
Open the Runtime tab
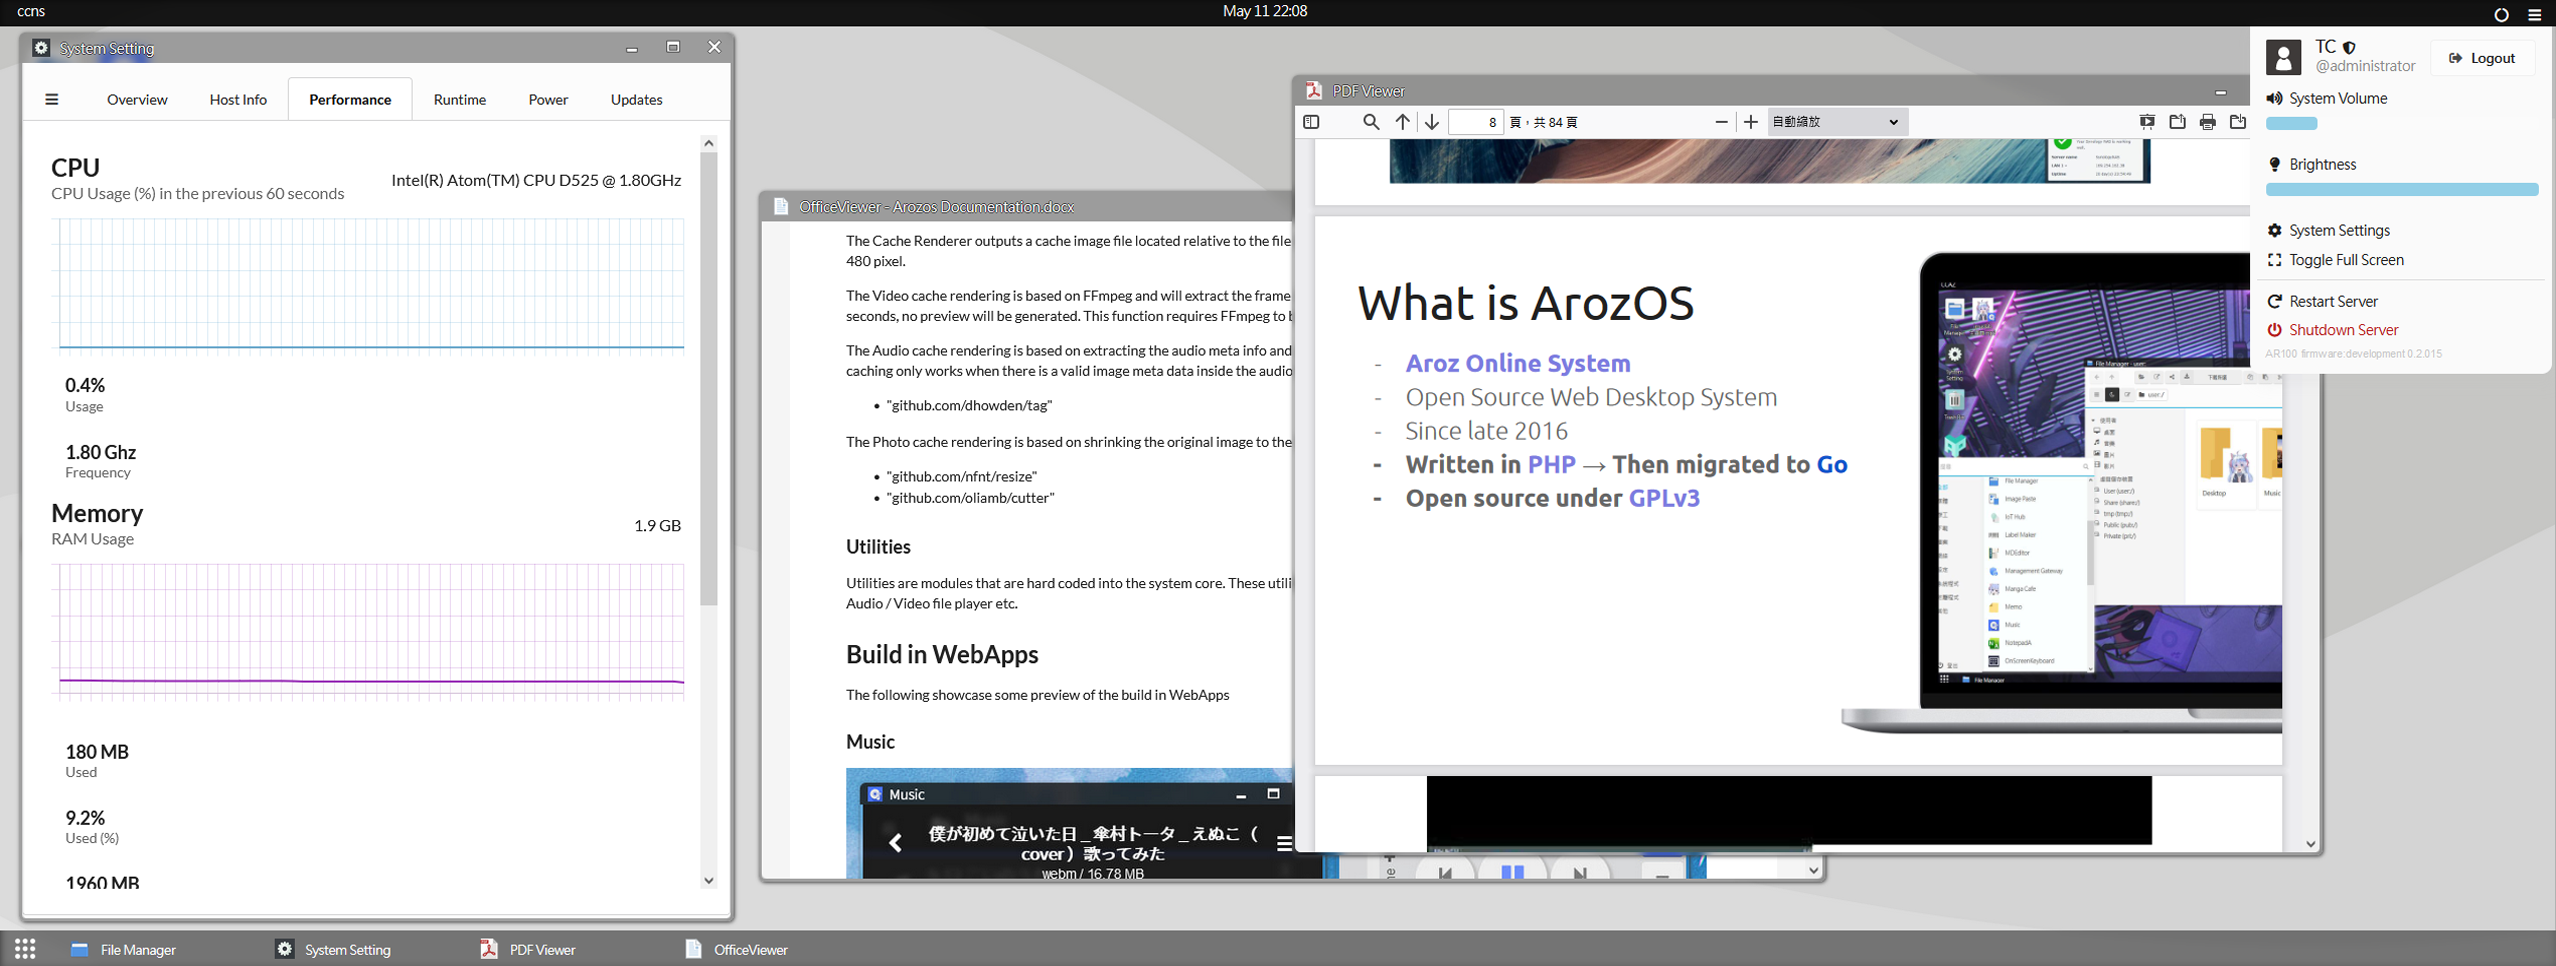(459, 99)
